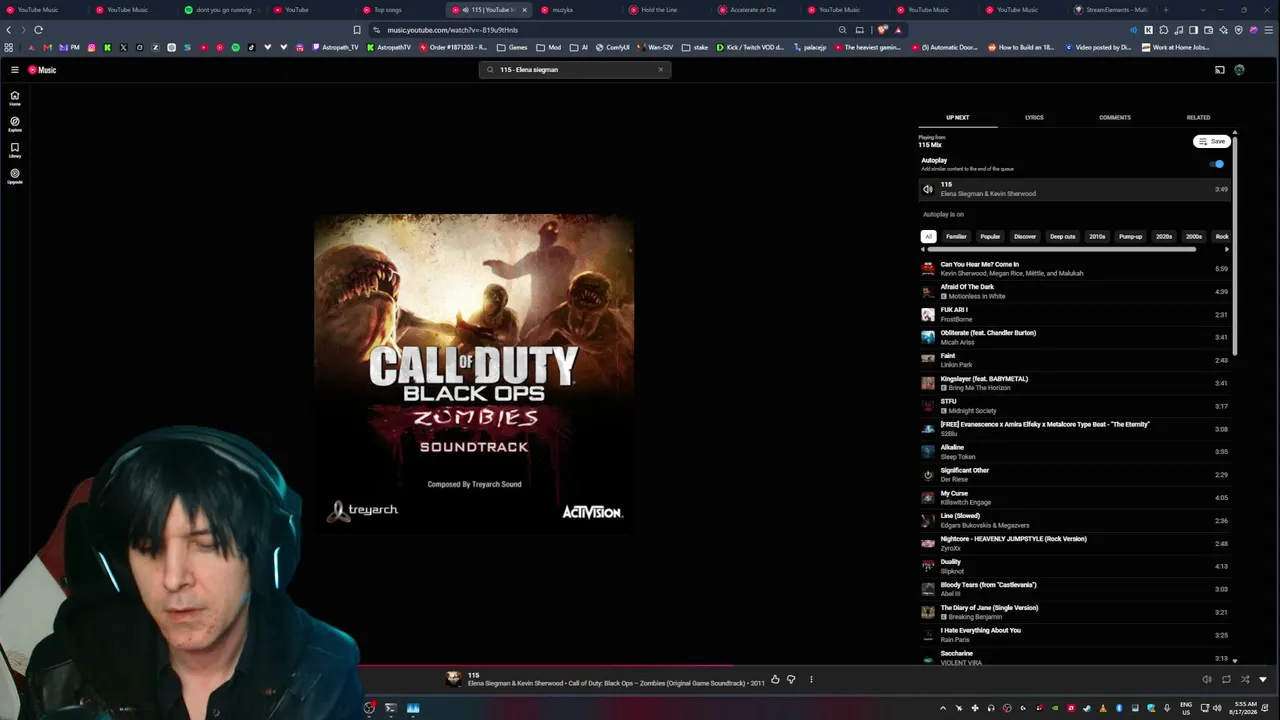Switch to the Related tab

pos(1198,118)
